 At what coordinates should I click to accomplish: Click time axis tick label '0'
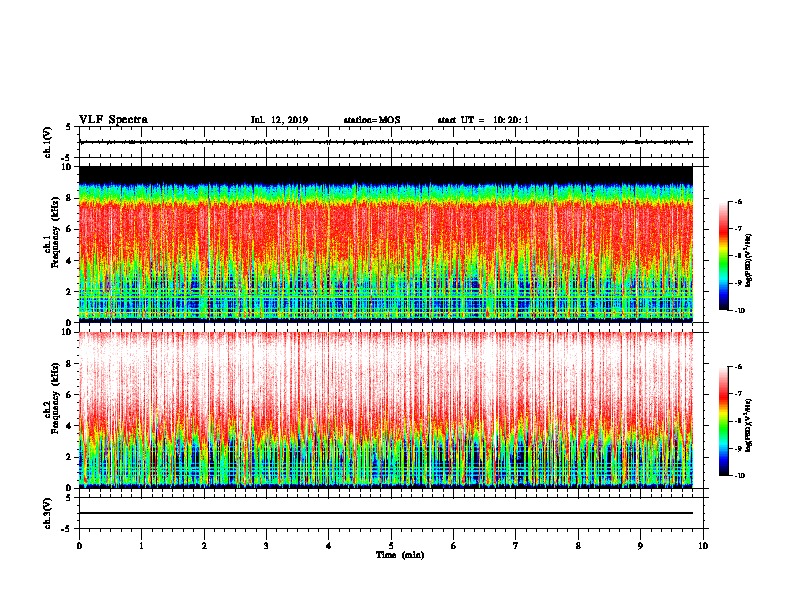pos(79,546)
